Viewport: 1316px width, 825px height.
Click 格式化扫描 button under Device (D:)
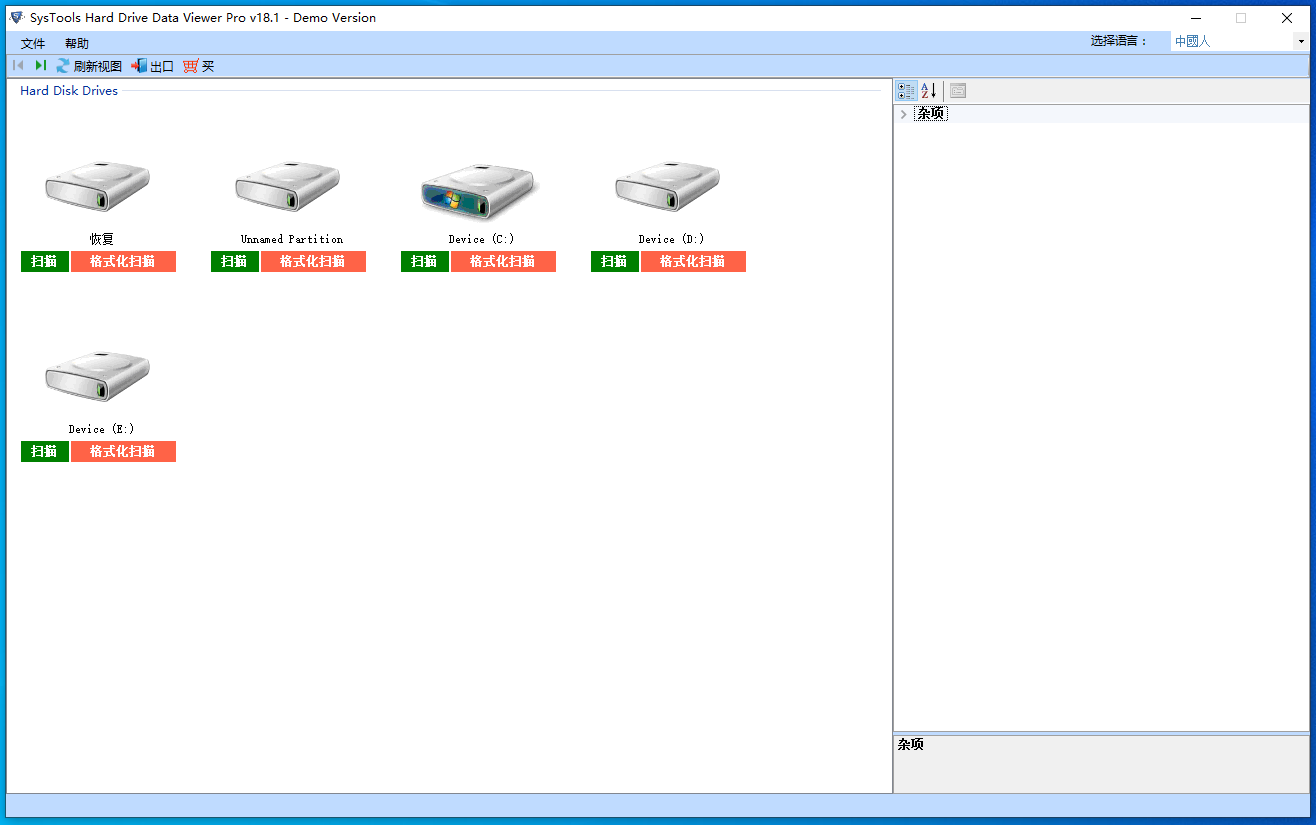[693, 262]
